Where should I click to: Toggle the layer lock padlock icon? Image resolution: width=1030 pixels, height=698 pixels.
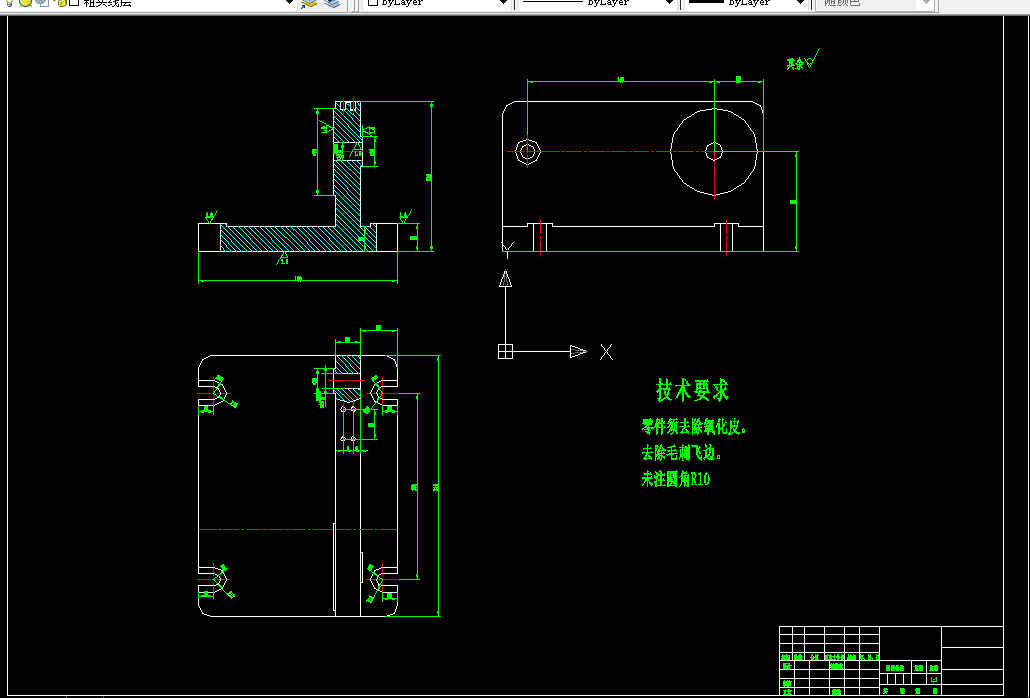61,3
